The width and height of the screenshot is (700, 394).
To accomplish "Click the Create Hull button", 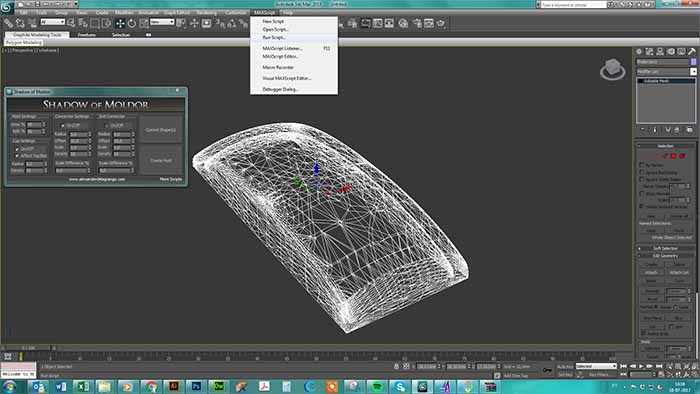I will pyautogui.click(x=161, y=160).
